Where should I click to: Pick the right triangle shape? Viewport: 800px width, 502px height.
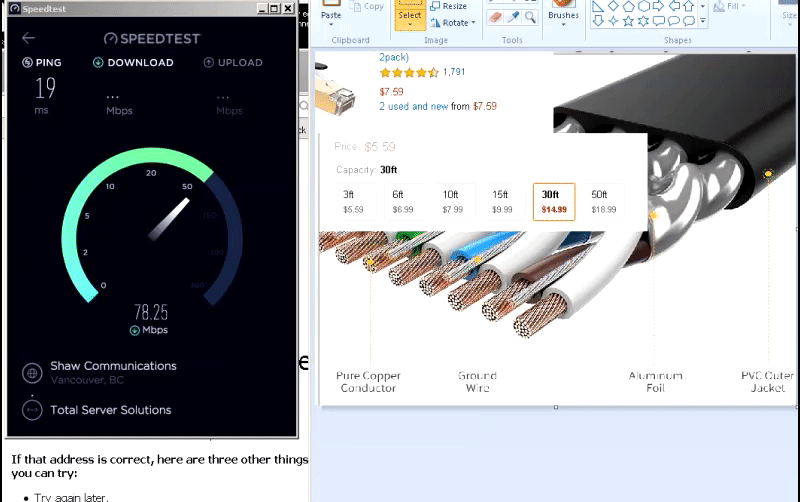click(x=598, y=6)
